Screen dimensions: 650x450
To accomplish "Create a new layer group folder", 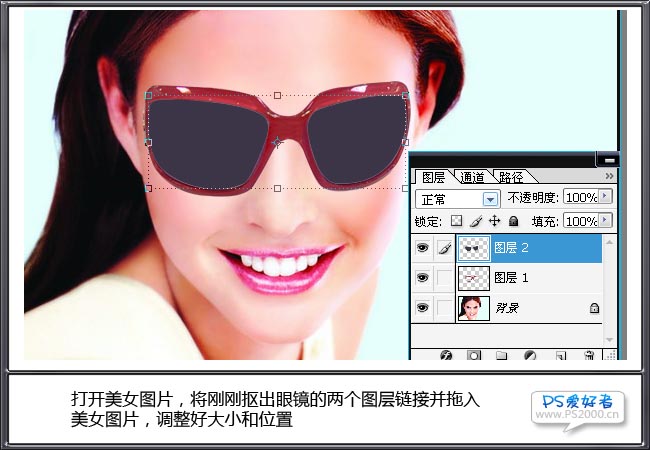I will click(x=503, y=354).
